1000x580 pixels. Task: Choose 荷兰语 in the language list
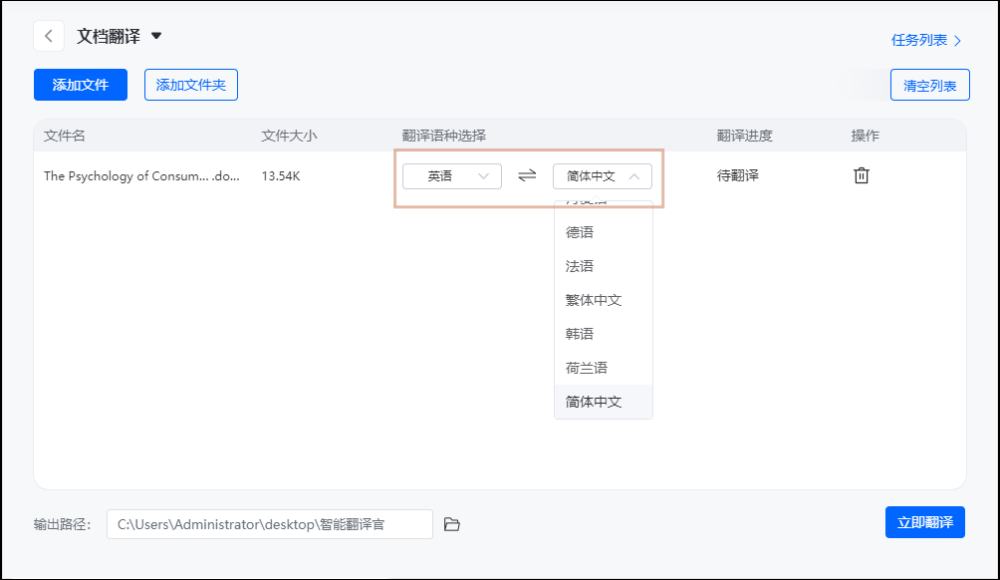(x=587, y=368)
